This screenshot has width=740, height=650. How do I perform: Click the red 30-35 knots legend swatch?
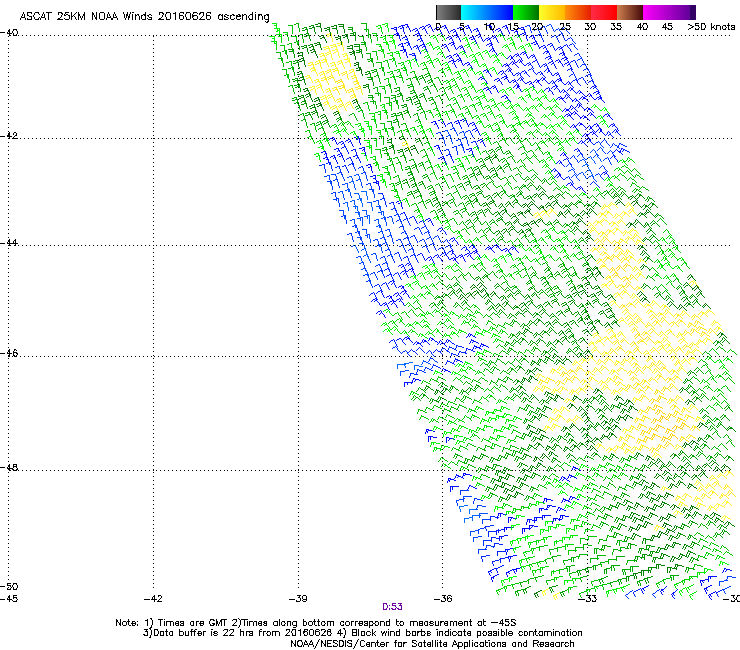(604, 12)
